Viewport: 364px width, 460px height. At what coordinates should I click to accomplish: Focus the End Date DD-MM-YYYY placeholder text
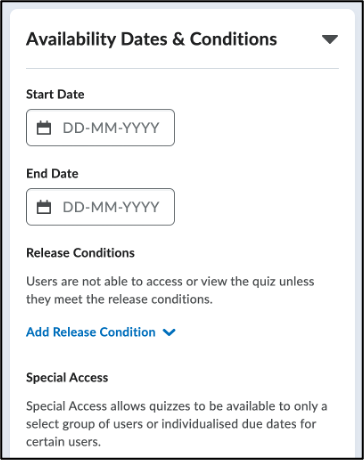(x=111, y=207)
